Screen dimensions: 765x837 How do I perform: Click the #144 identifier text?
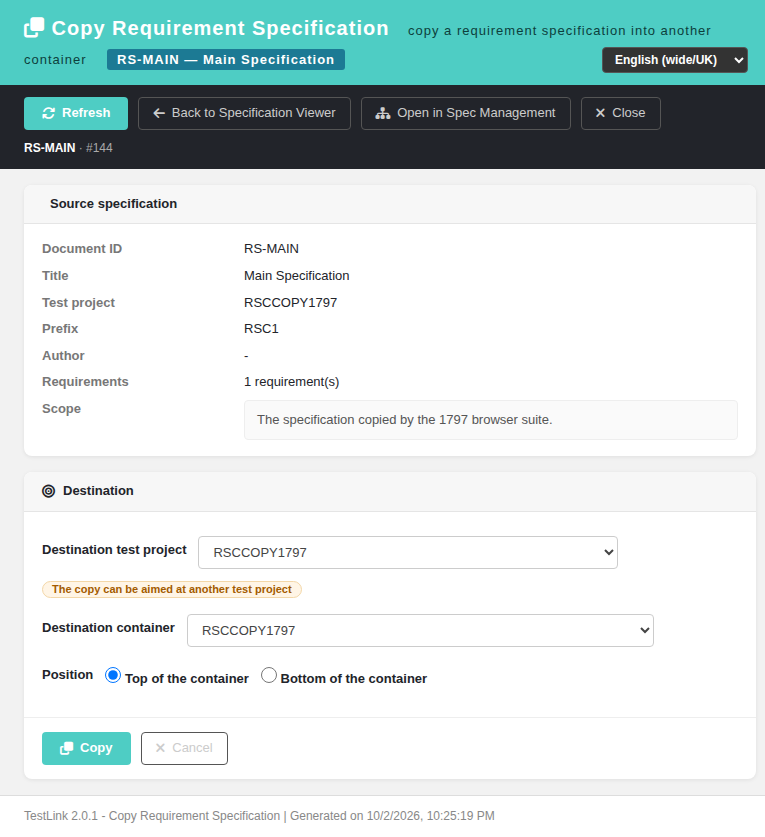pyautogui.click(x=99, y=148)
